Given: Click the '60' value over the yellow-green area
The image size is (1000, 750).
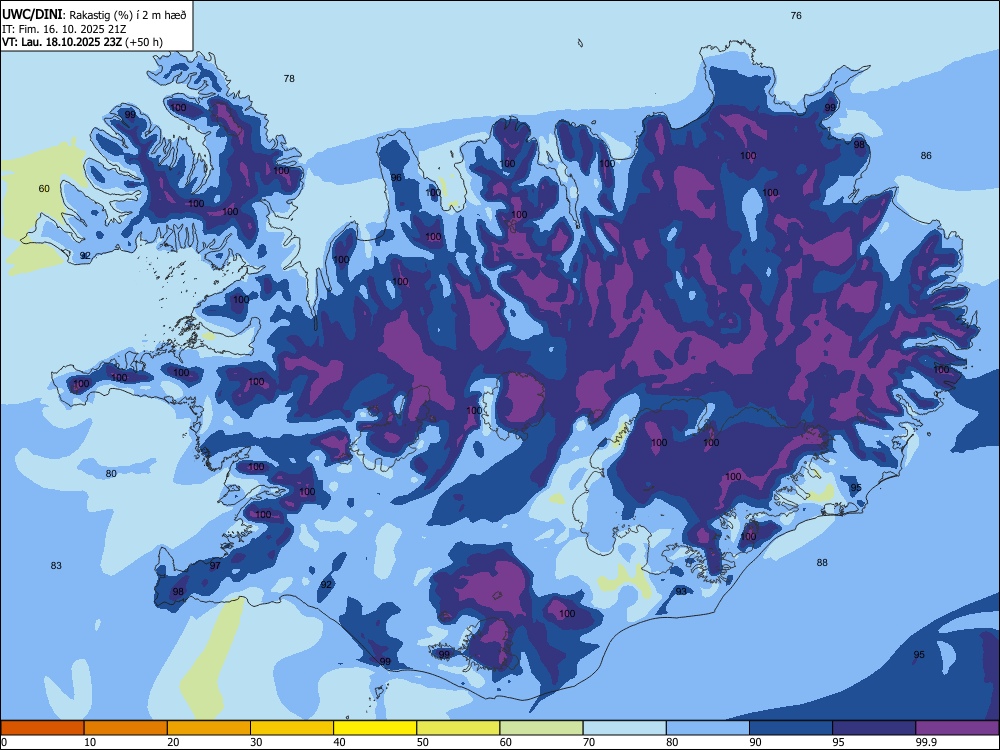Looking at the screenshot, I should point(44,188).
